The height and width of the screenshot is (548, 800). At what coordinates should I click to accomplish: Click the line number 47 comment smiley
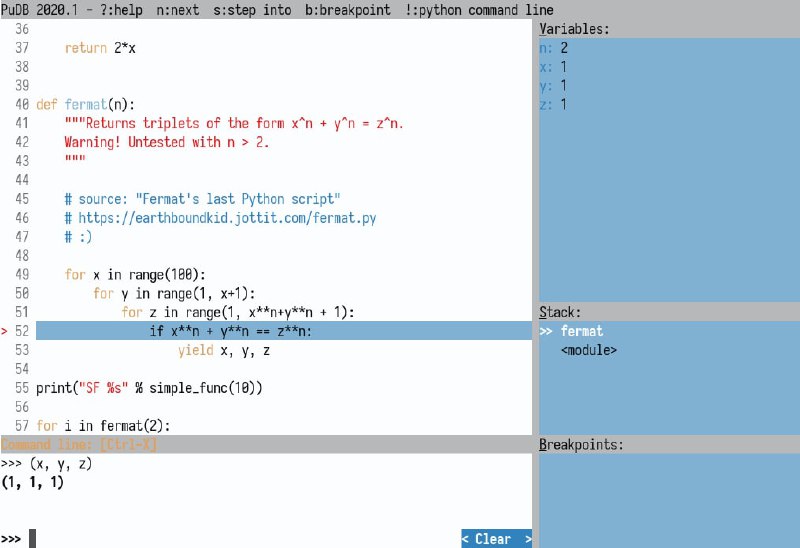click(x=78, y=237)
